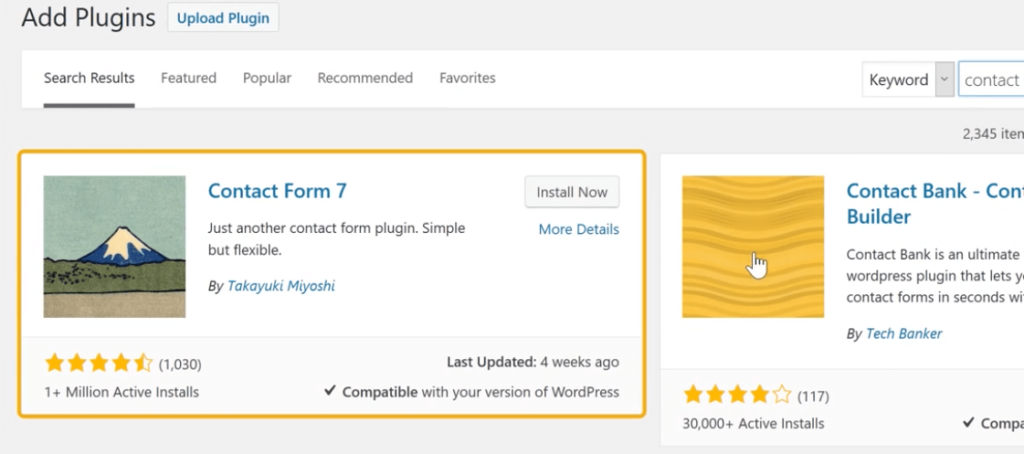Switch to the Popular tab

pos(267,78)
